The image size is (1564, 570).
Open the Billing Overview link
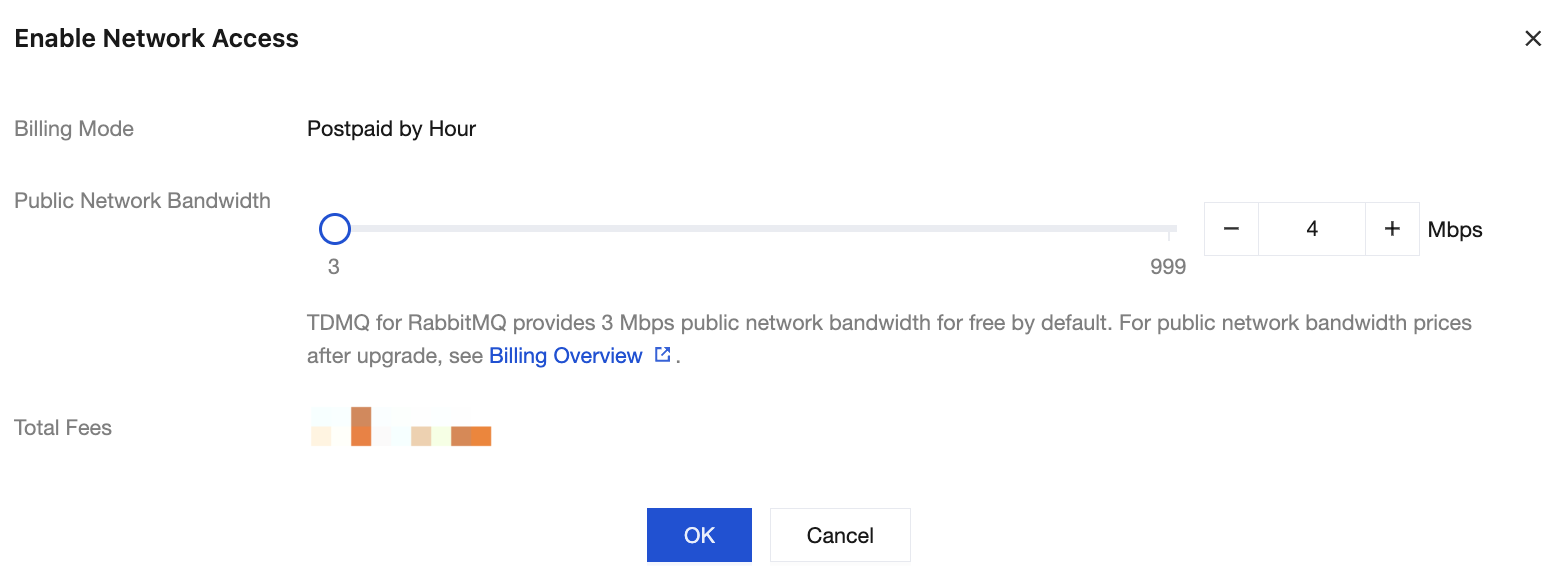[565, 356]
